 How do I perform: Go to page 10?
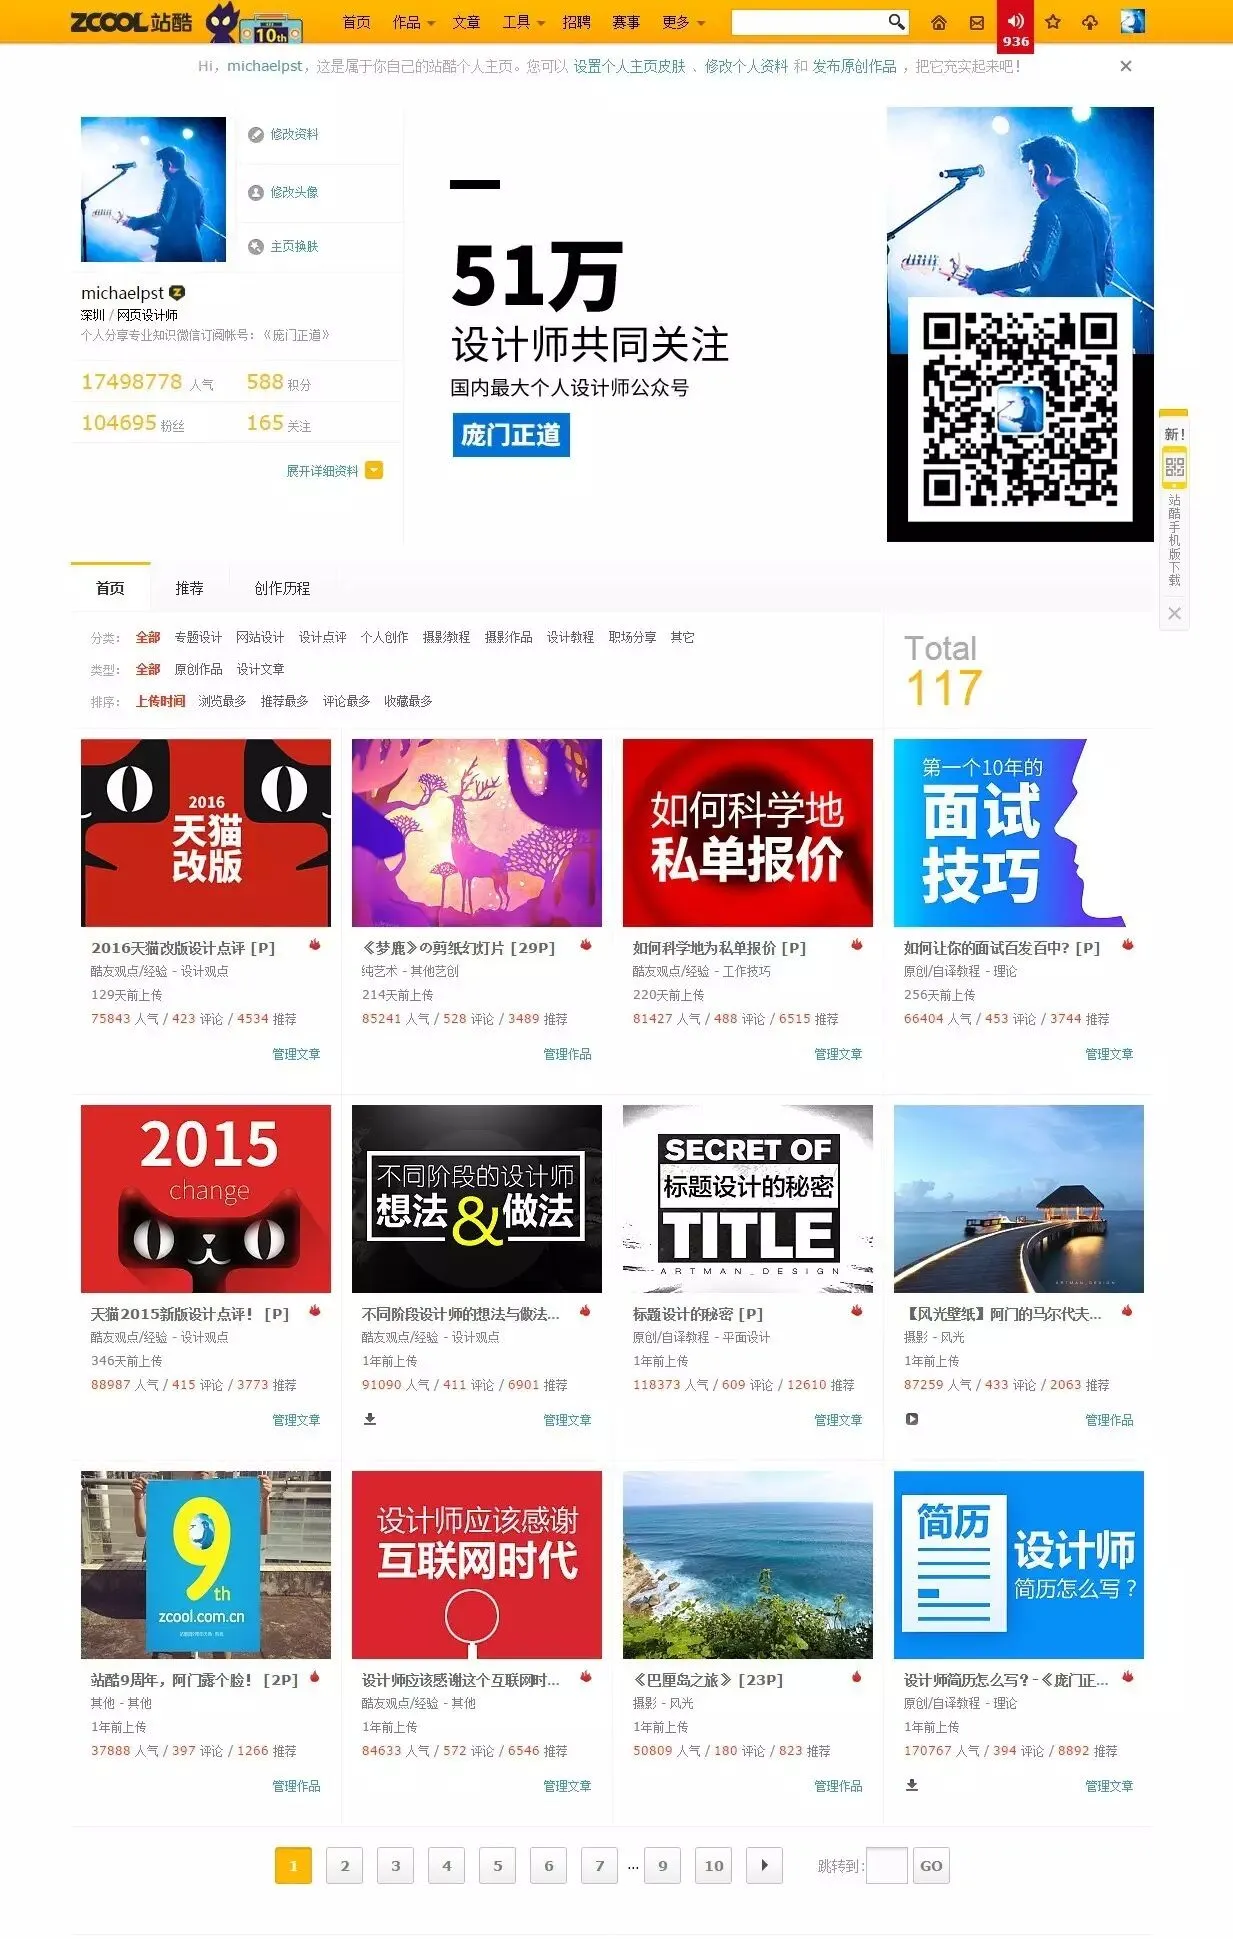714,1866
